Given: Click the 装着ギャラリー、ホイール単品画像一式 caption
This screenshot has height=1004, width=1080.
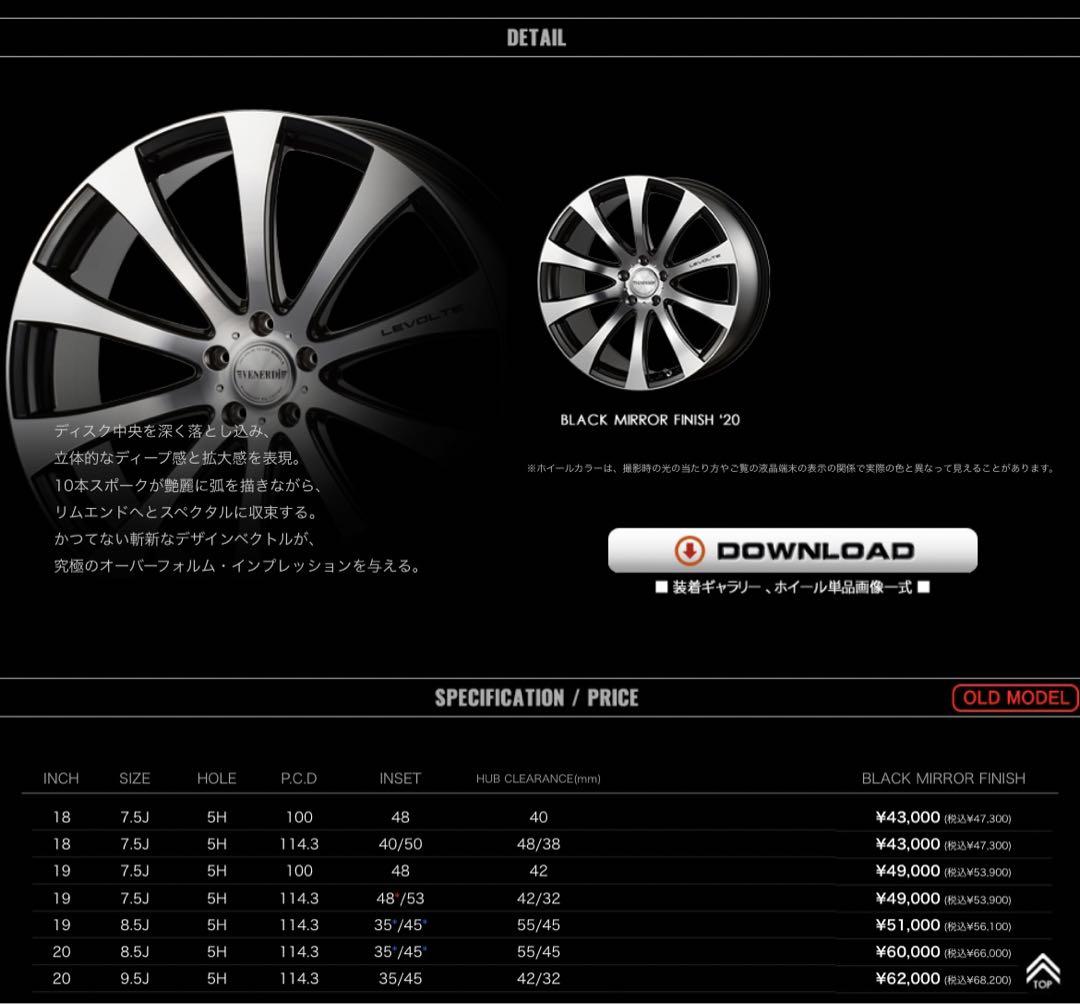Looking at the screenshot, I should click(792, 587).
